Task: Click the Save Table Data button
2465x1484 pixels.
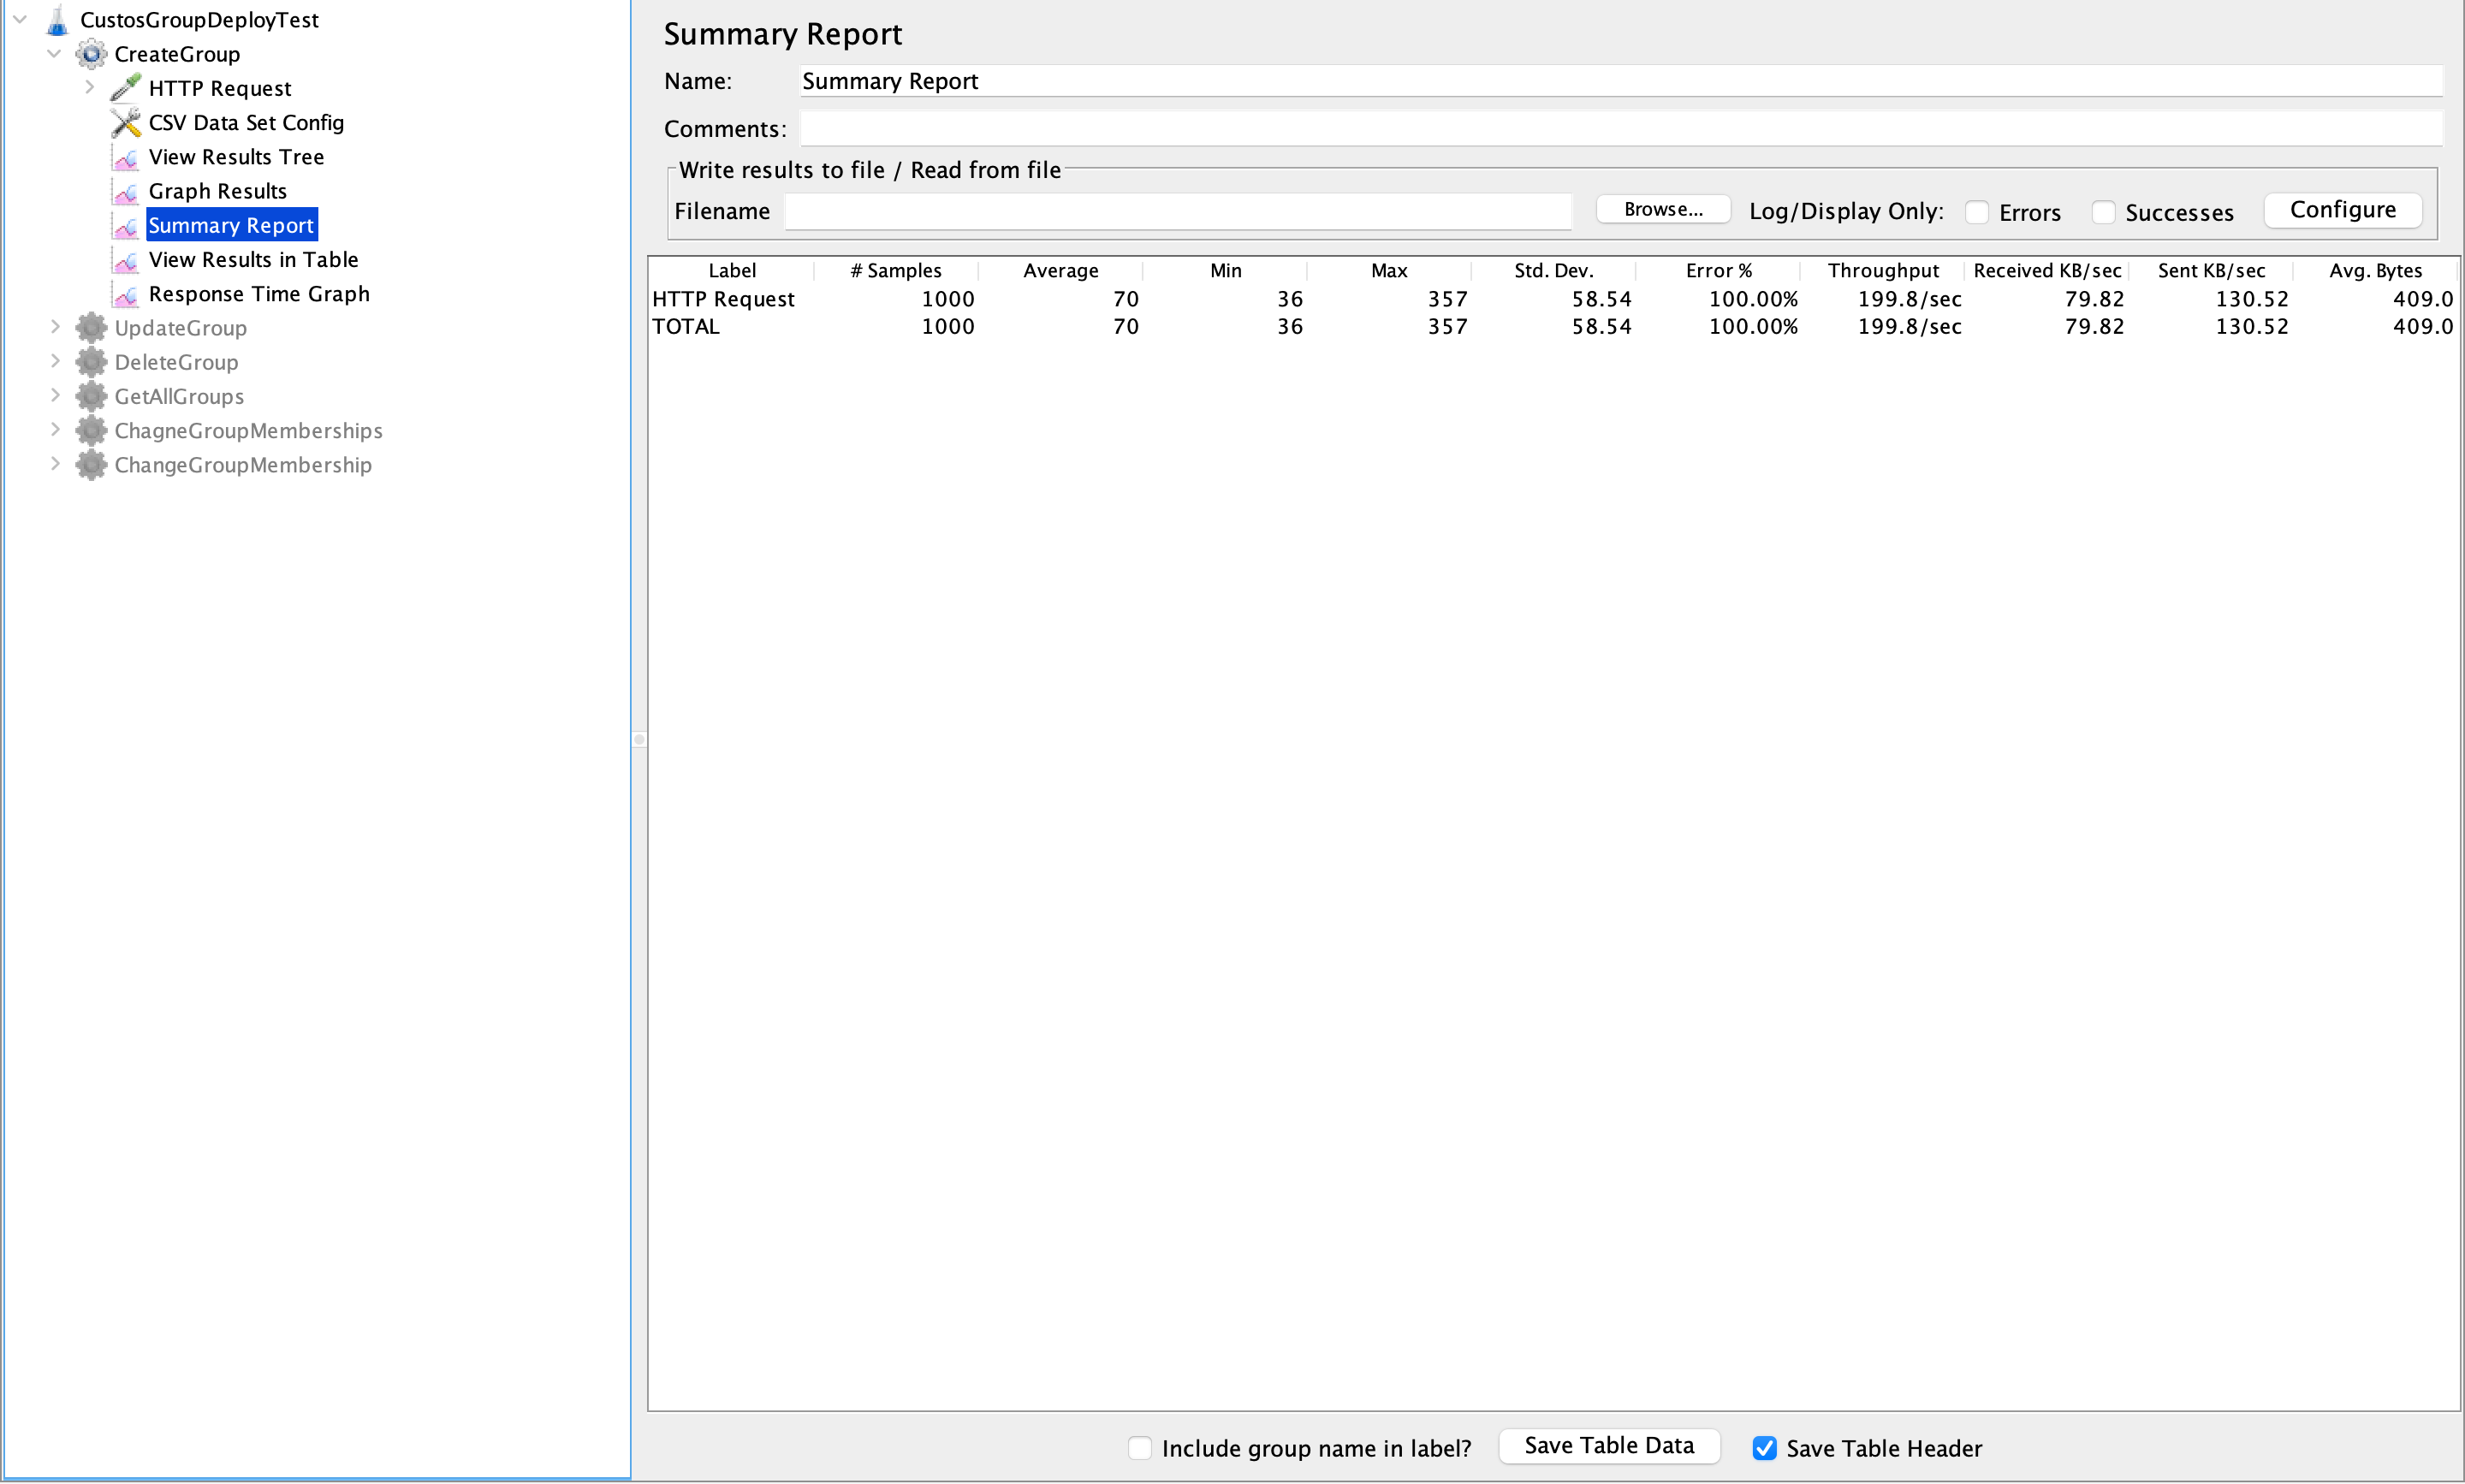Action: tap(1608, 1446)
